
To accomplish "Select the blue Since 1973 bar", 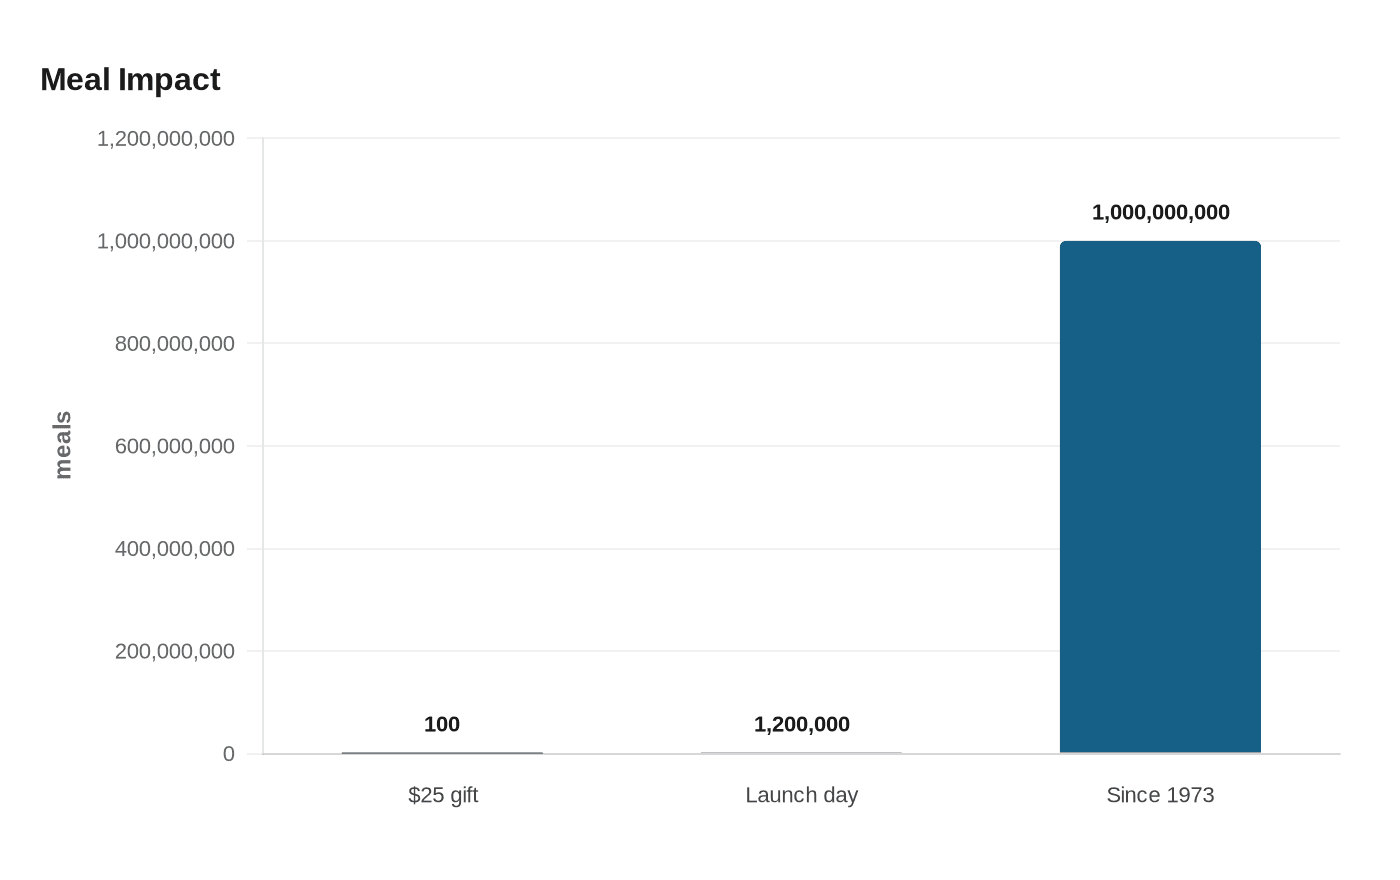I will pyautogui.click(x=1160, y=497).
